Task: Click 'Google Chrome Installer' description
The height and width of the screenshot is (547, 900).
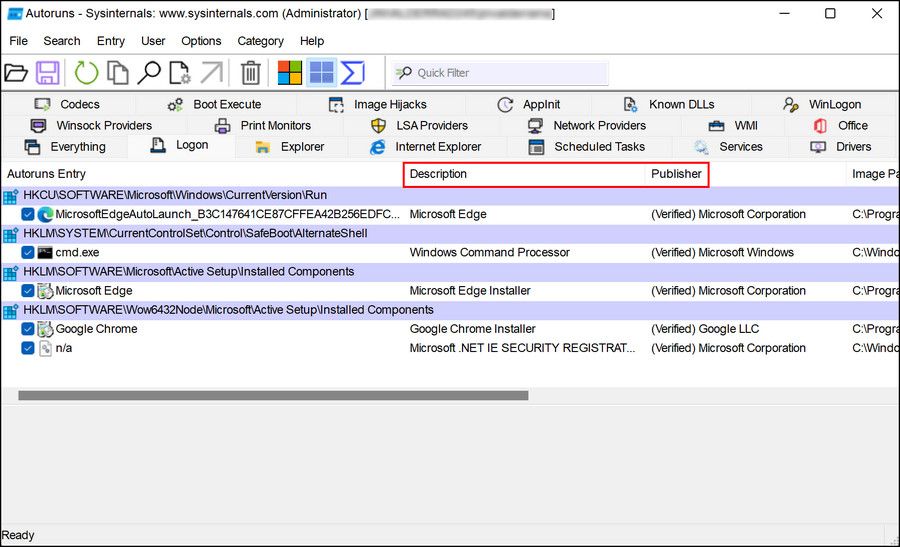Action: (472, 329)
